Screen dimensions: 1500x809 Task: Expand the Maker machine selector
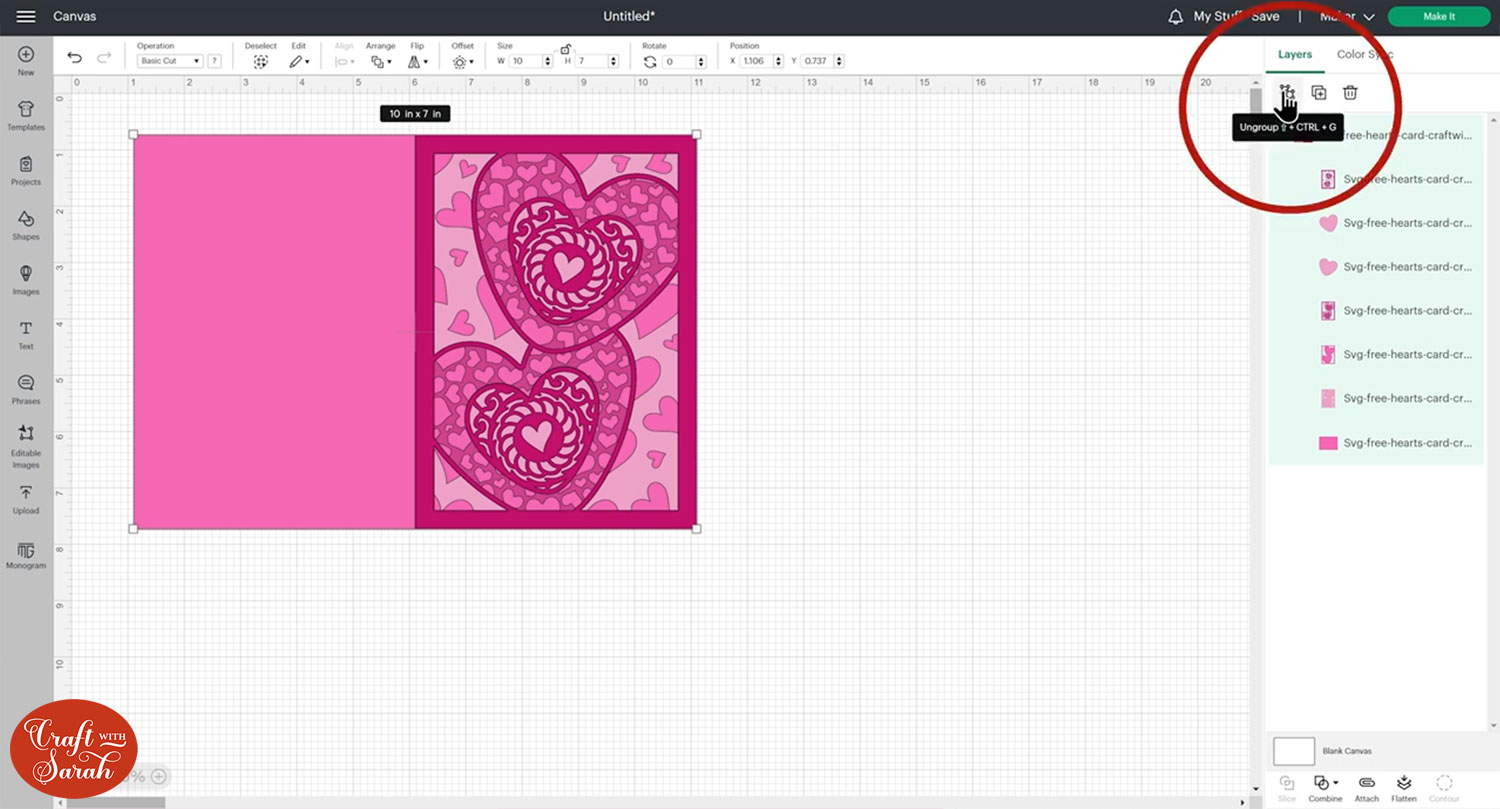[1347, 17]
